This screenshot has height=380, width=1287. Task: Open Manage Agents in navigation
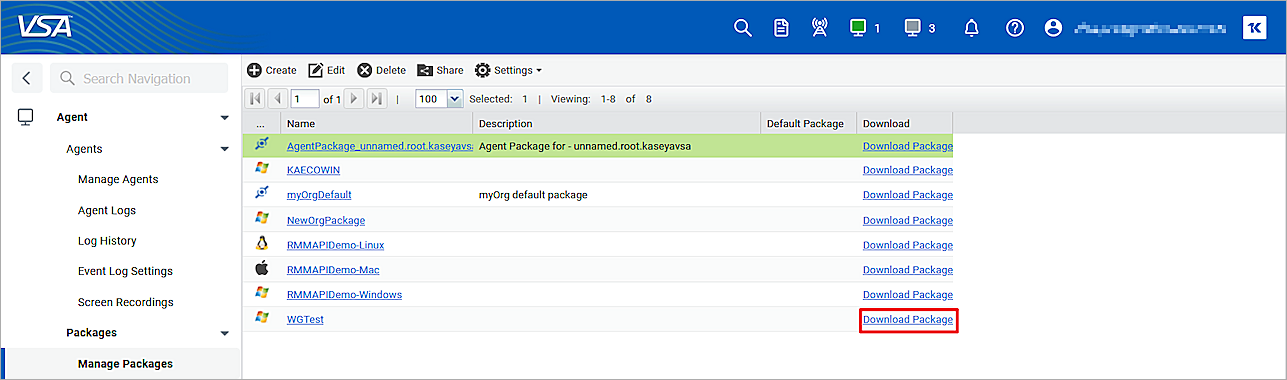(x=118, y=180)
